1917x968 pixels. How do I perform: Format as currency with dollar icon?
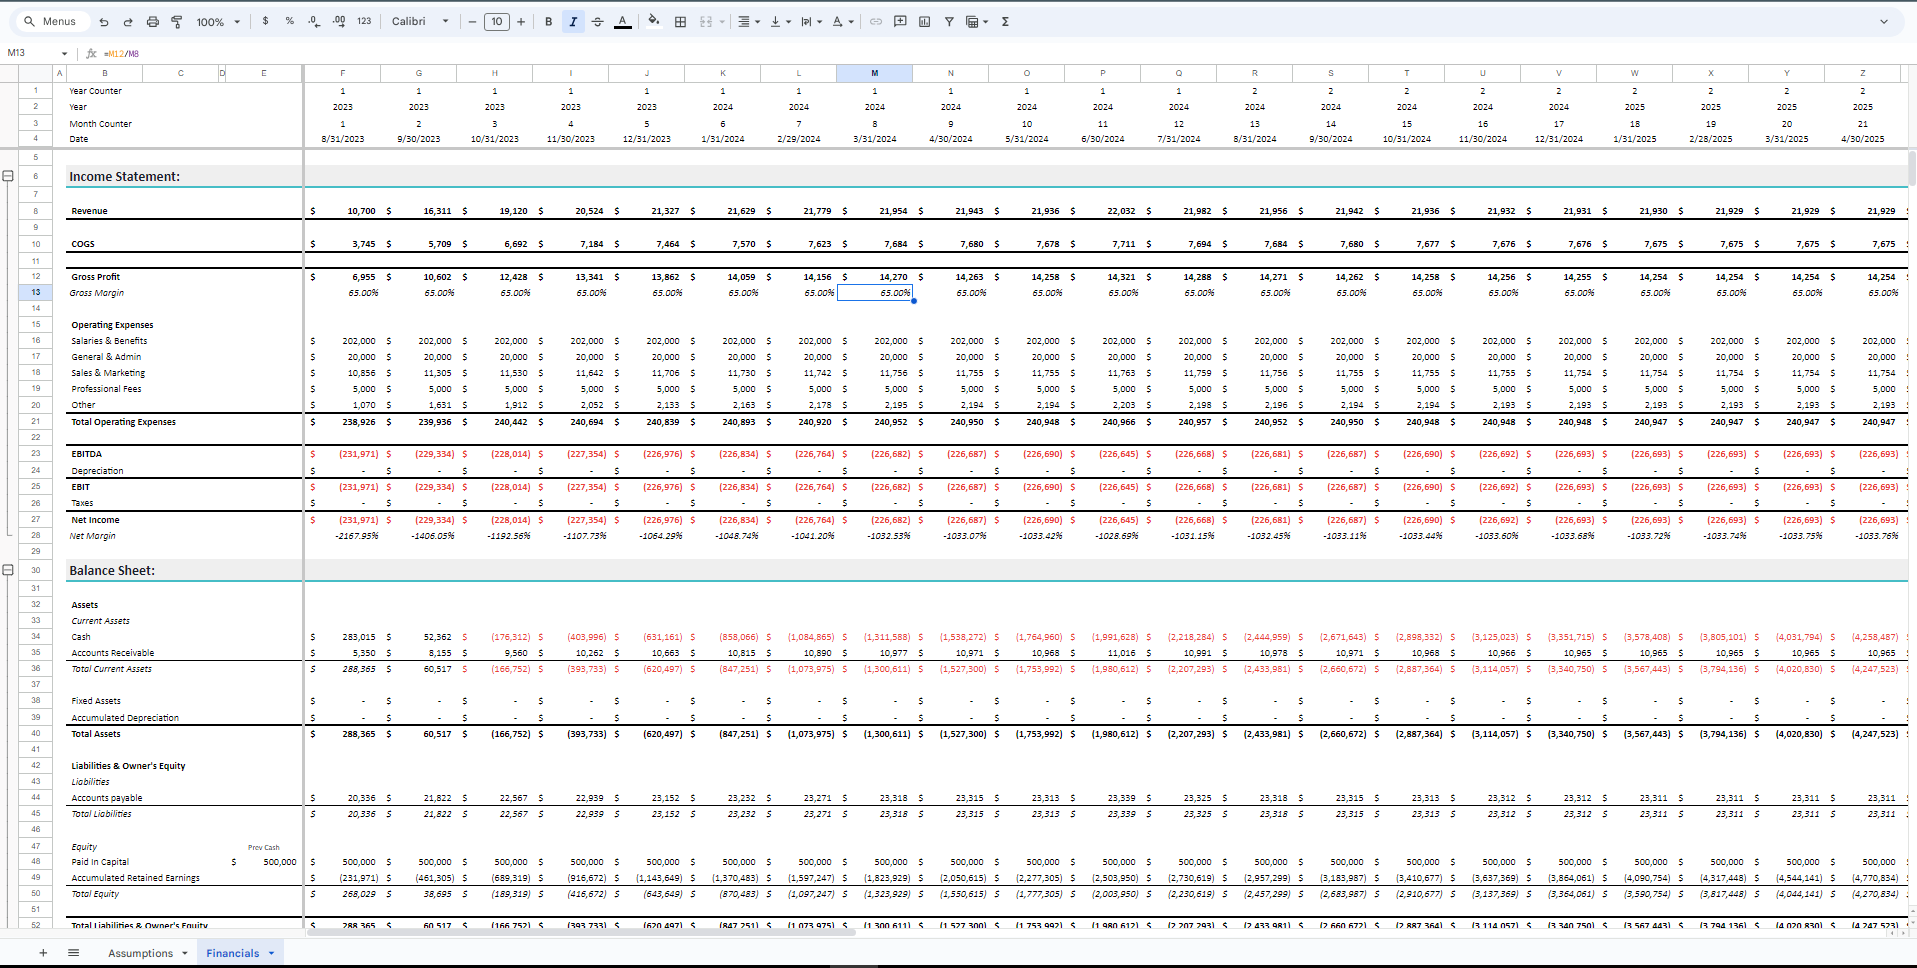pos(265,21)
